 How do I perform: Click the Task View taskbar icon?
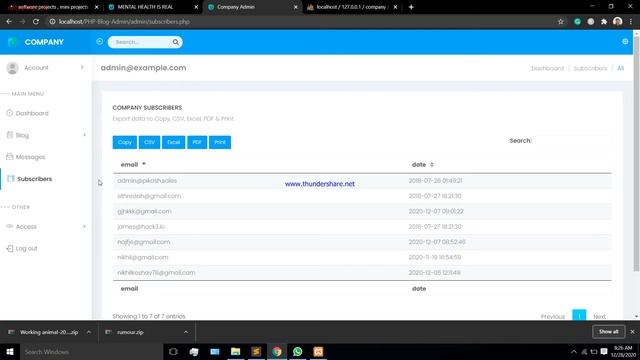point(173,352)
